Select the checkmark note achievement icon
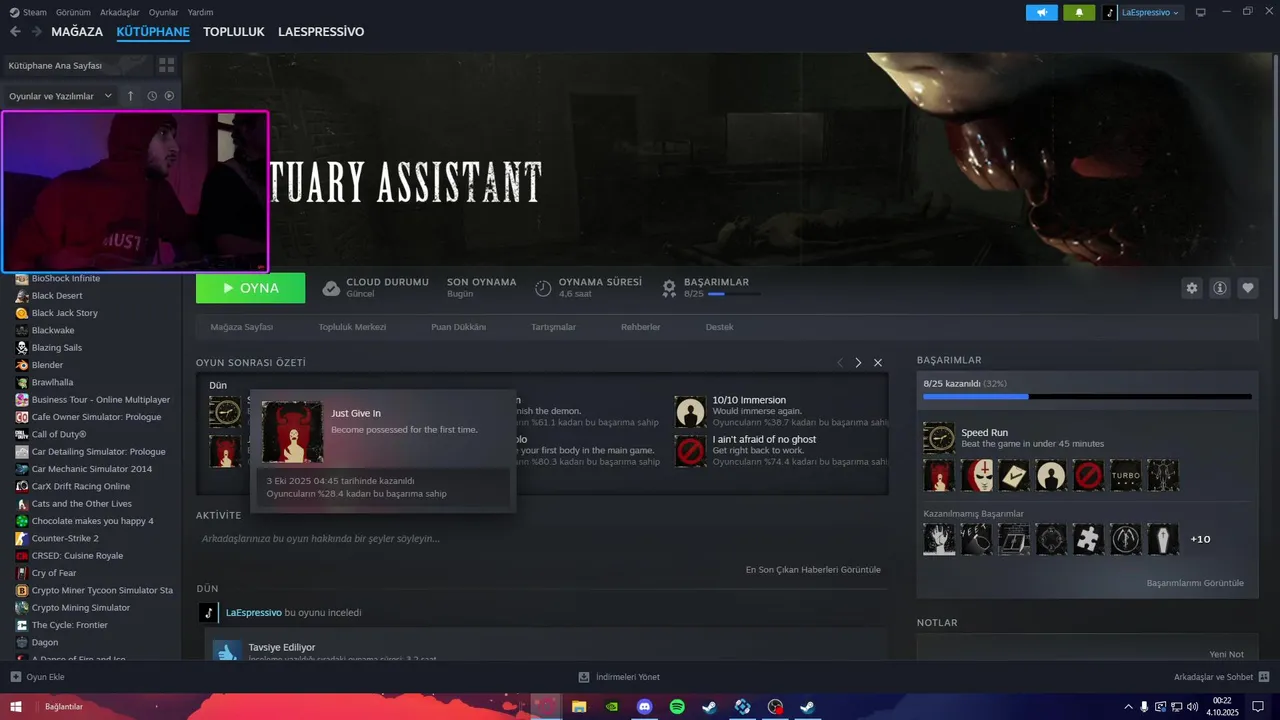The image size is (1280, 720). [x=1014, y=475]
